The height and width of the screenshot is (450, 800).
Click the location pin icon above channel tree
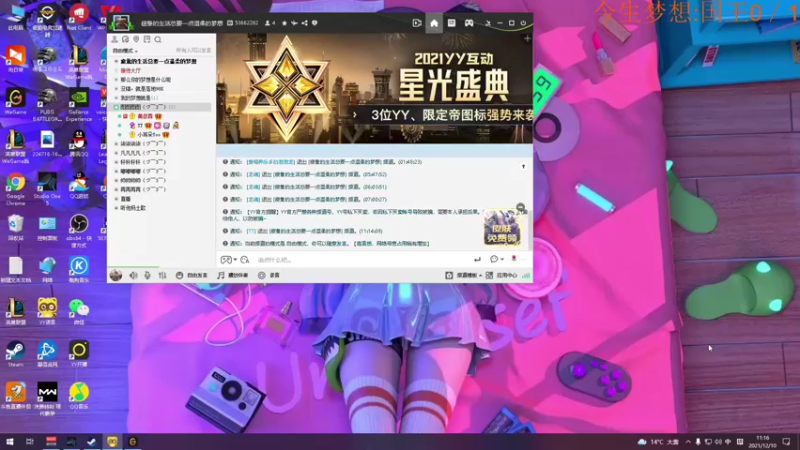pyautogui.click(x=136, y=39)
